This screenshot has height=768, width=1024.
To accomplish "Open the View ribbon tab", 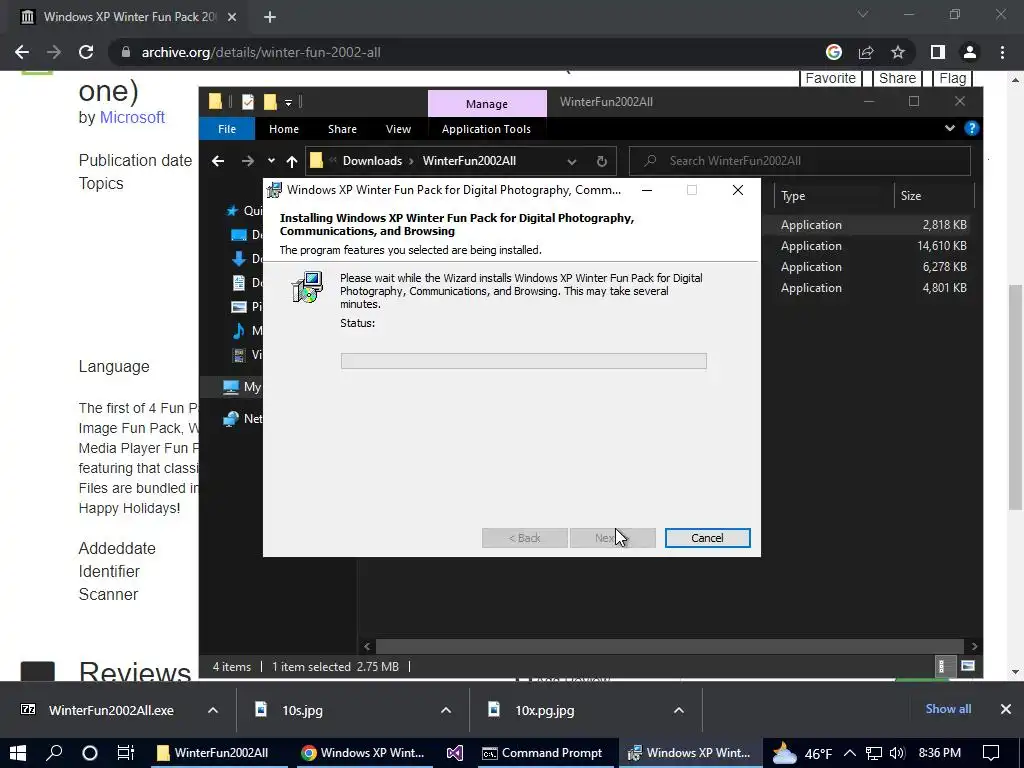I will [x=398, y=129].
